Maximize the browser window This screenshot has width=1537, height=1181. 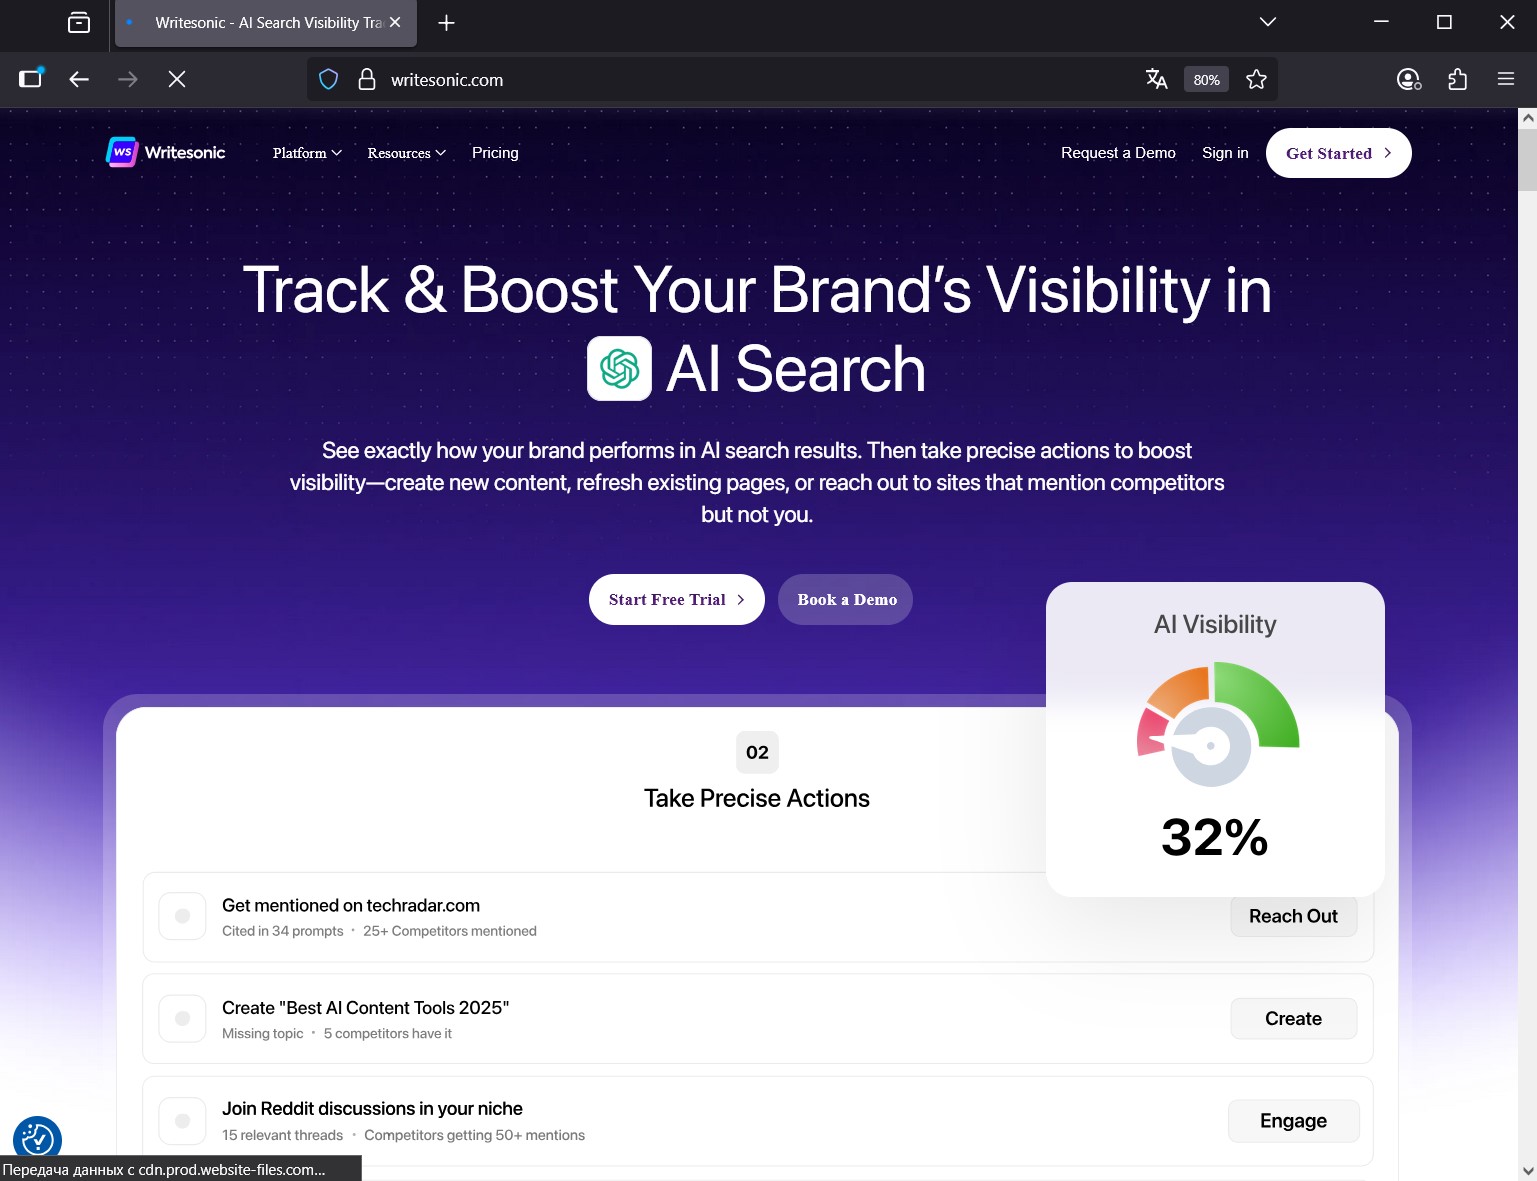coord(1444,22)
